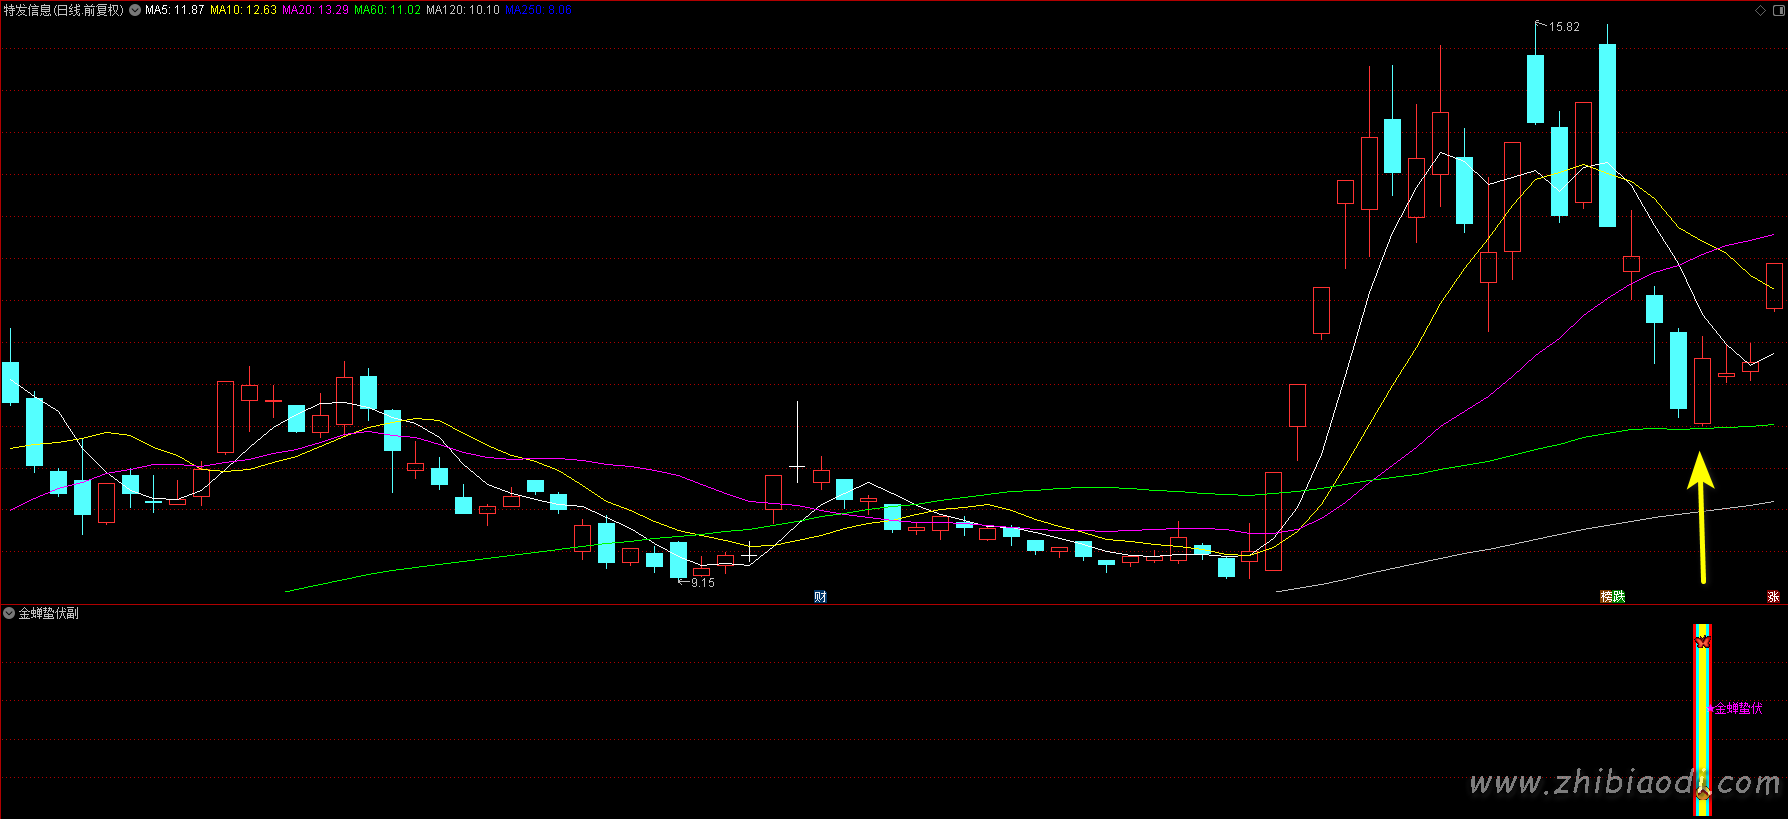This screenshot has width=1788, height=819.
Task: Click the white MA120 label
Action: [462, 10]
